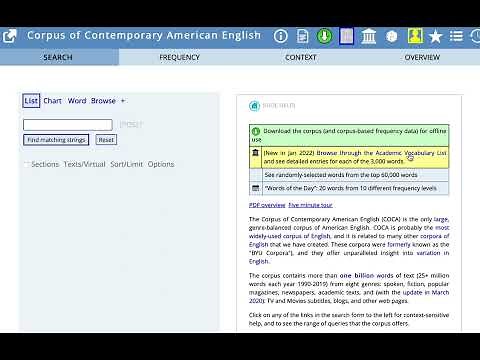Open the PDF overview link
Image resolution: width=480 pixels, height=360 pixels.
(267, 205)
